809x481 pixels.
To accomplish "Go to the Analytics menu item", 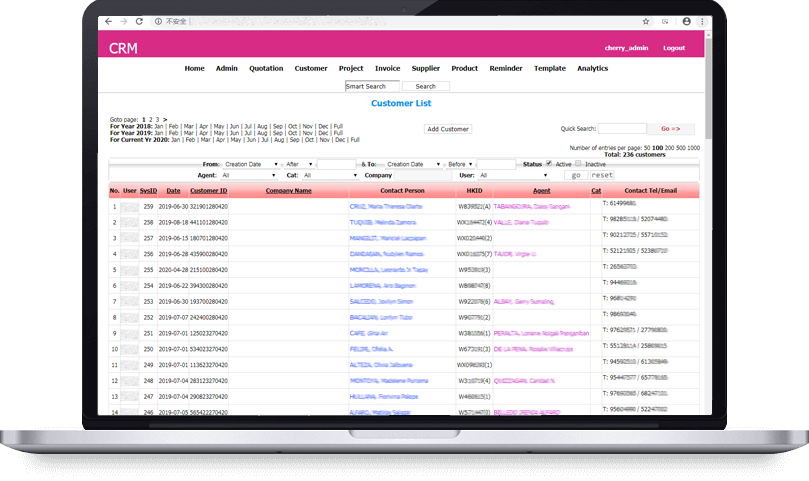I will 592,68.
